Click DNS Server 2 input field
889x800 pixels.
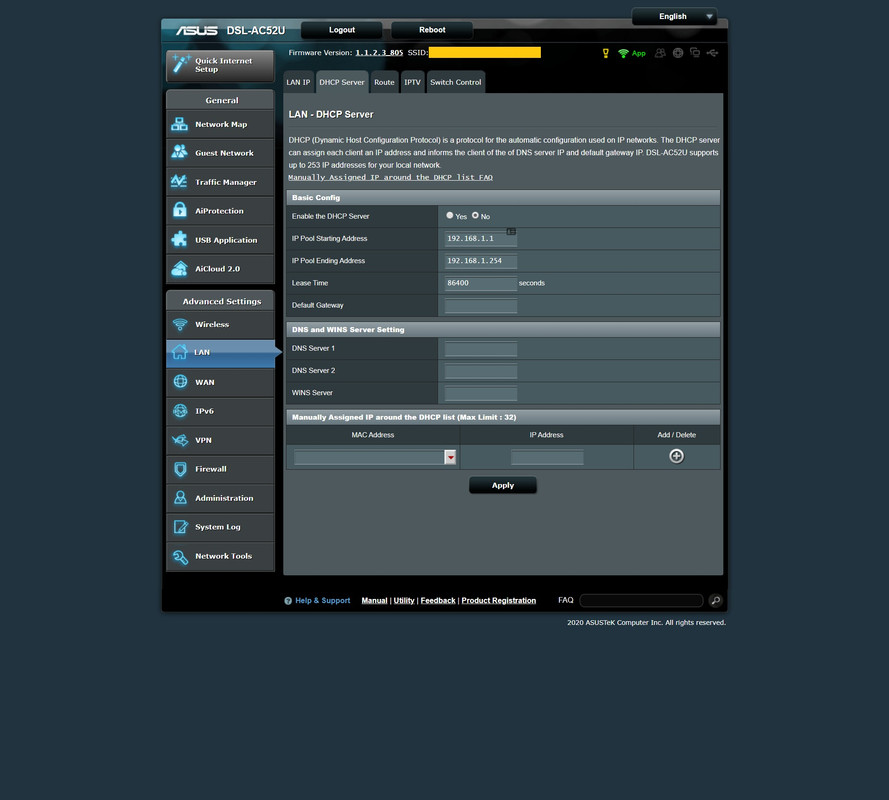click(x=481, y=371)
